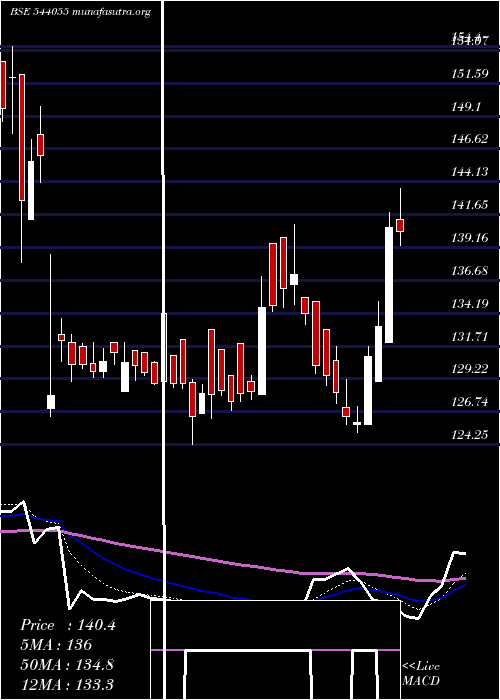
Task: Select the 134.19 price axis label
Action: pyautogui.click(x=470, y=304)
